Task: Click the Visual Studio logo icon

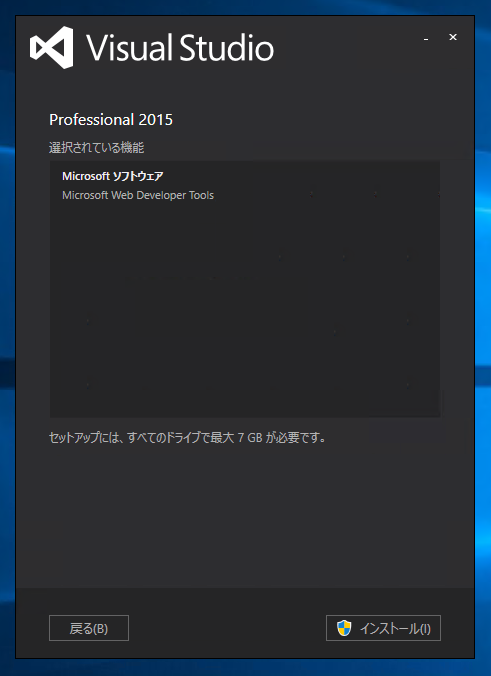Action: click(x=52, y=47)
